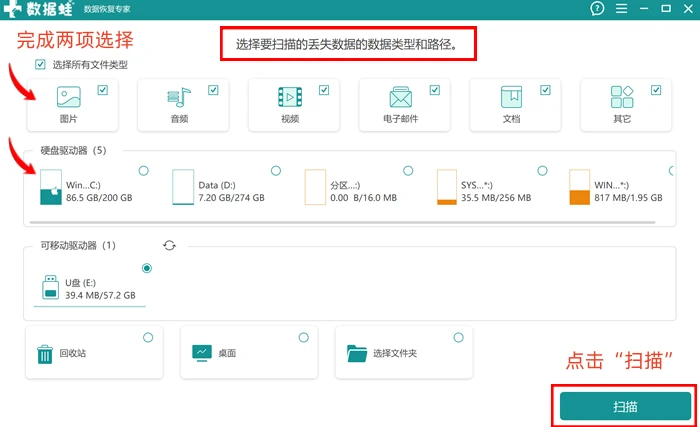Select the 音频 audio type icon
The width and height of the screenshot is (700, 427).
coord(179,97)
